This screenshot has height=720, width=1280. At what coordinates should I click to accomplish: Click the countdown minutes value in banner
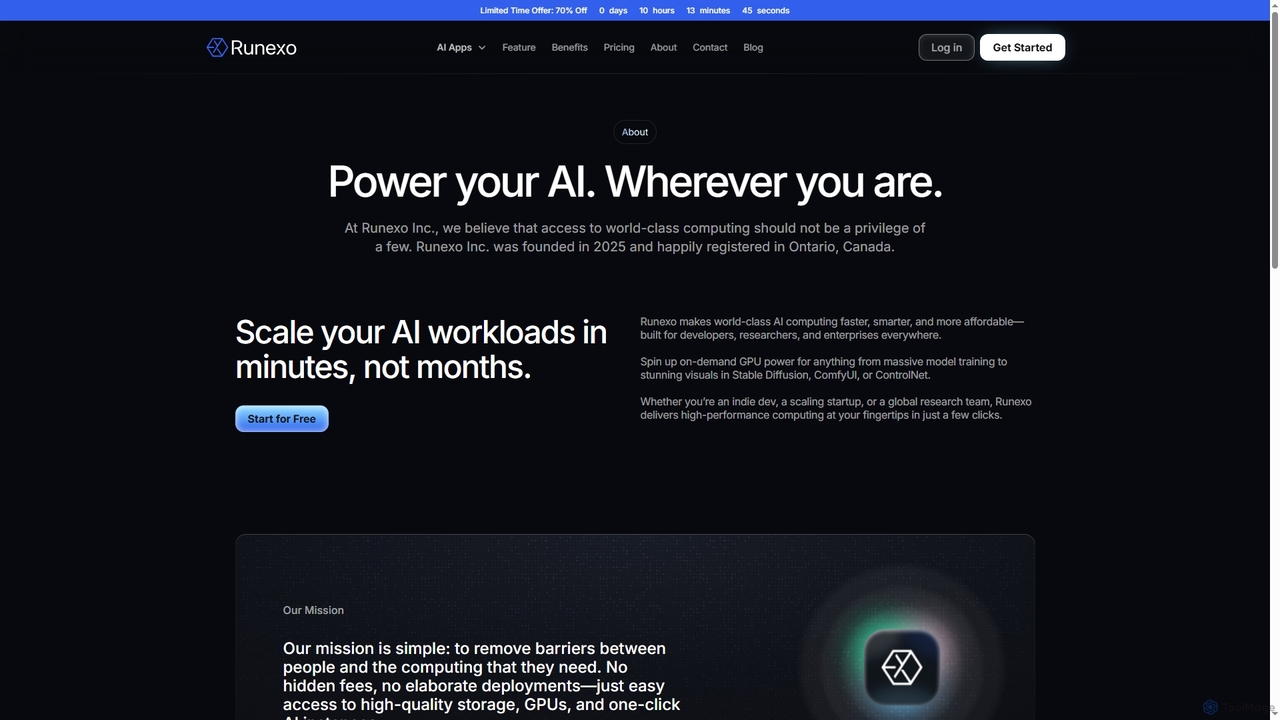[691, 10]
